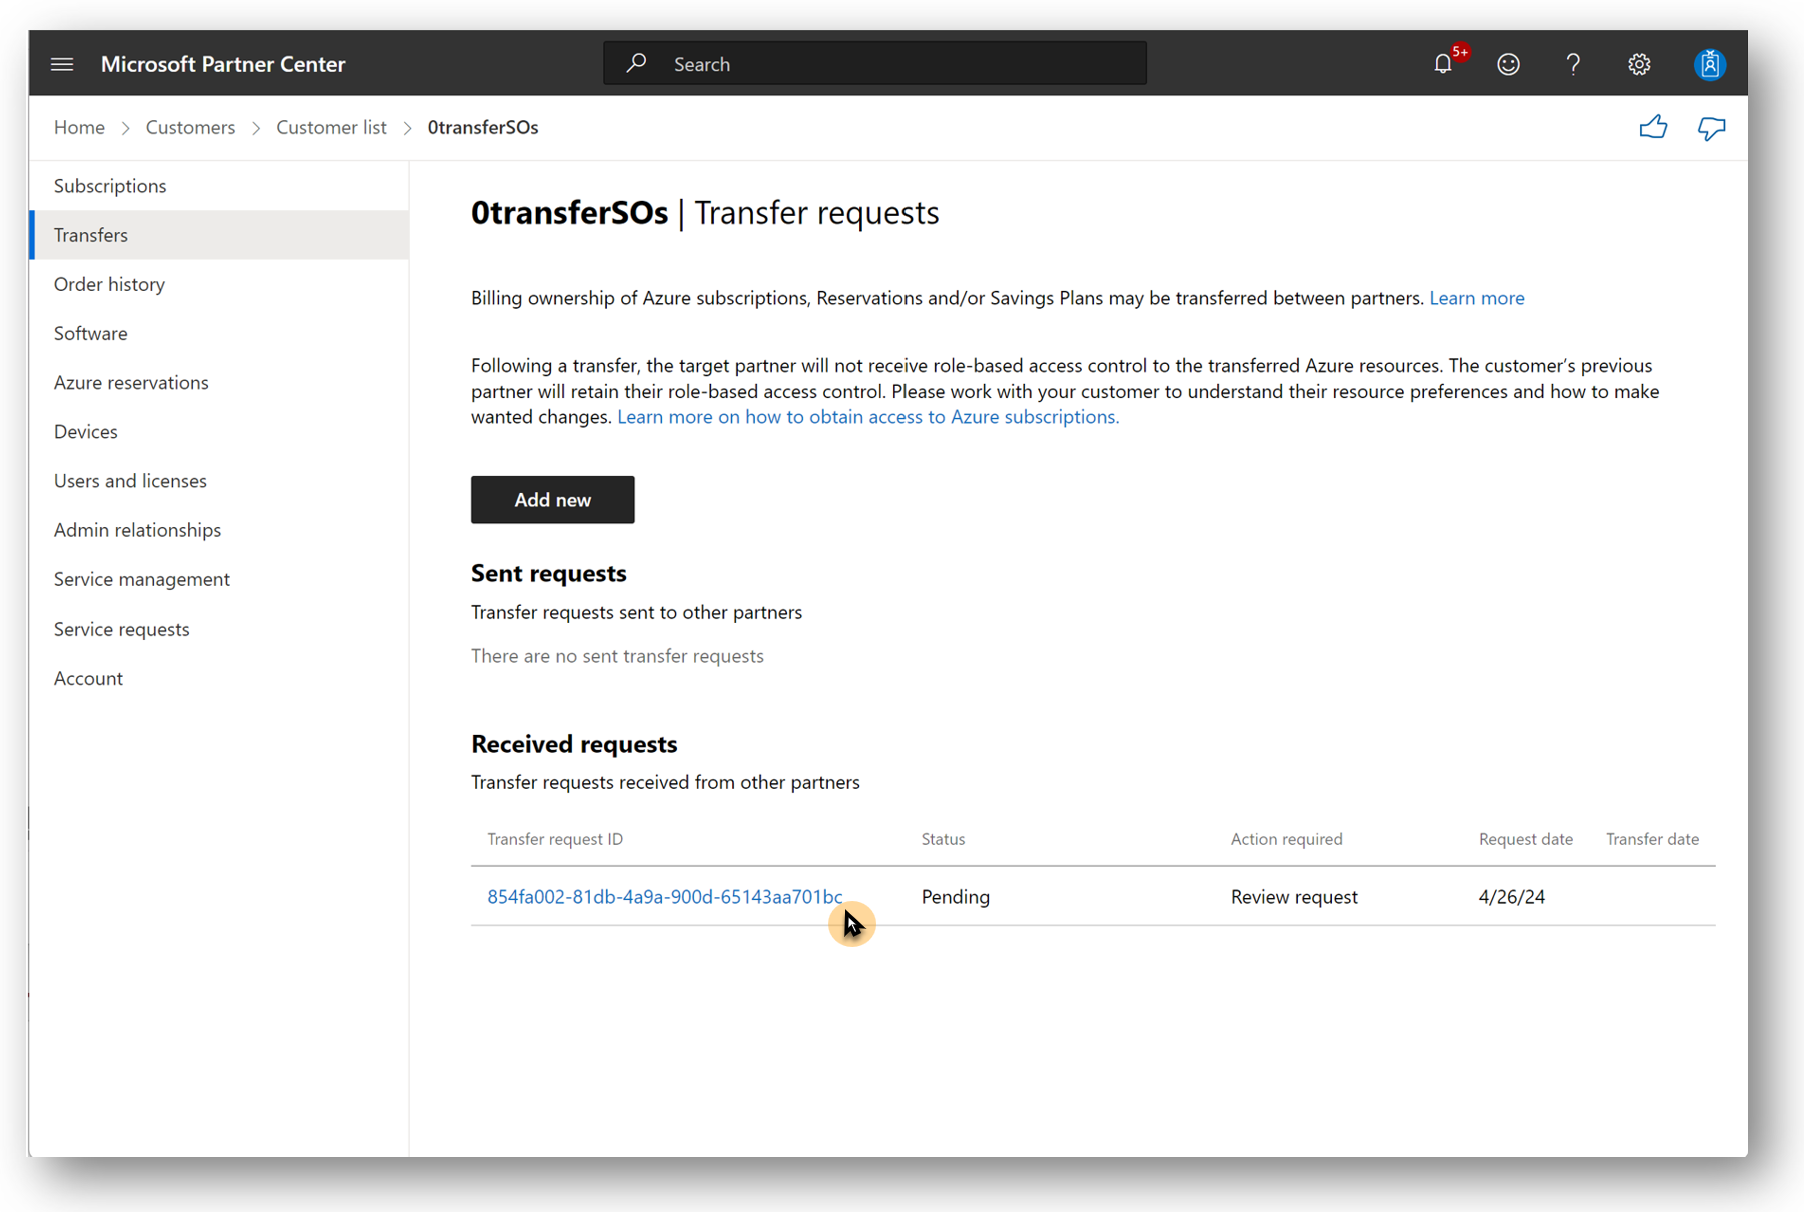The width and height of the screenshot is (1804, 1212).
Task: Go to Customer list breadcrumb
Action: click(331, 127)
